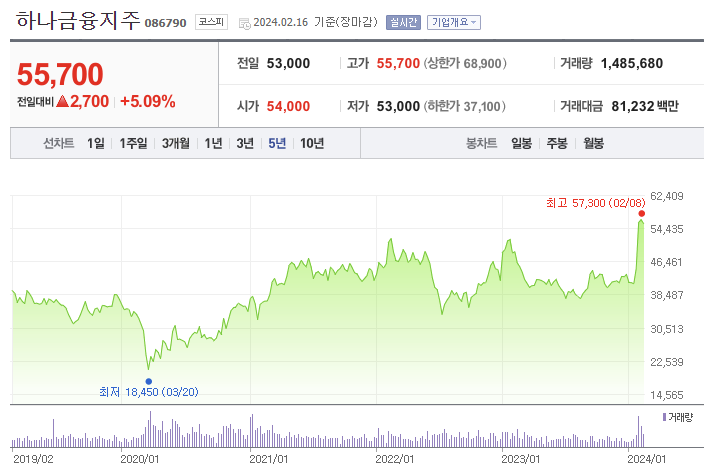This screenshot has width=704, height=472.
Task: Click the calendar icon beside 2024.02.16
Action: pyautogui.click(x=245, y=23)
